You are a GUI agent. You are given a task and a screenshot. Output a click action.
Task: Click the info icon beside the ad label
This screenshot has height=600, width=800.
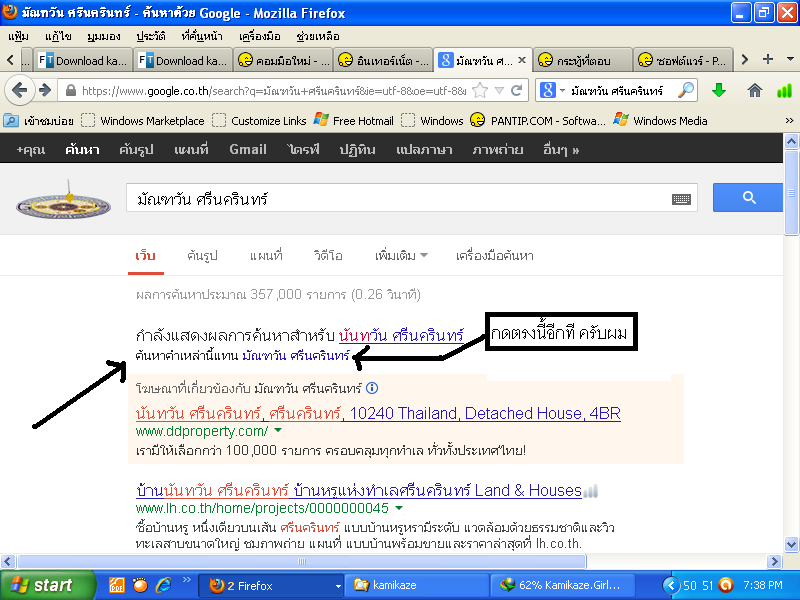[372, 388]
